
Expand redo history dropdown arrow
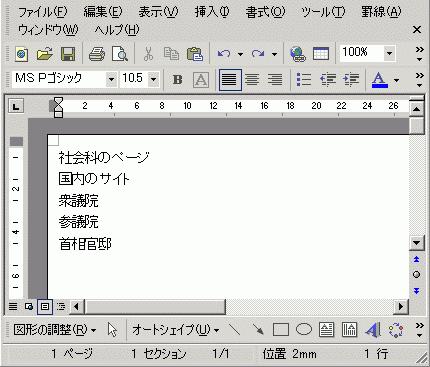[x=274, y=54]
